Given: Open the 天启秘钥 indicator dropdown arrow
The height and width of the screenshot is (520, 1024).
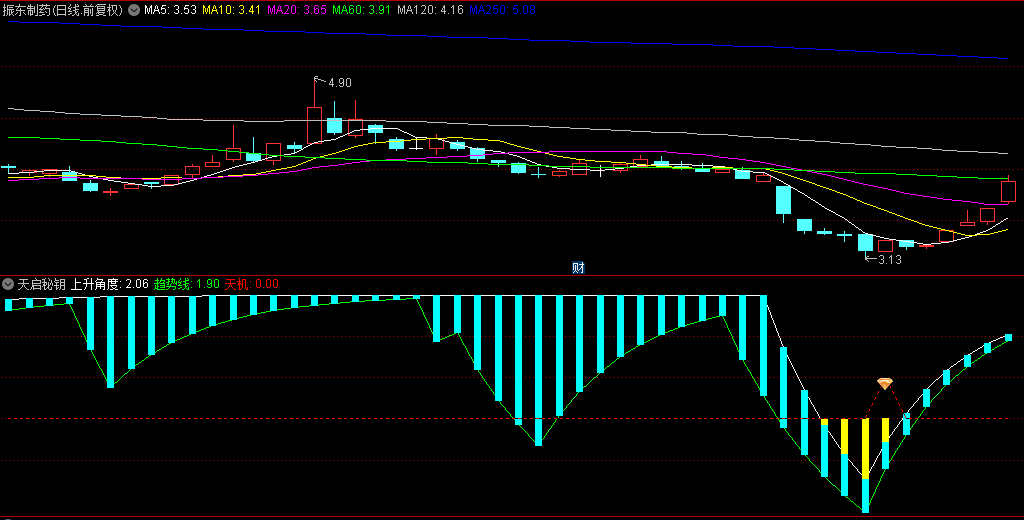Looking at the screenshot, I should (8, 284).
